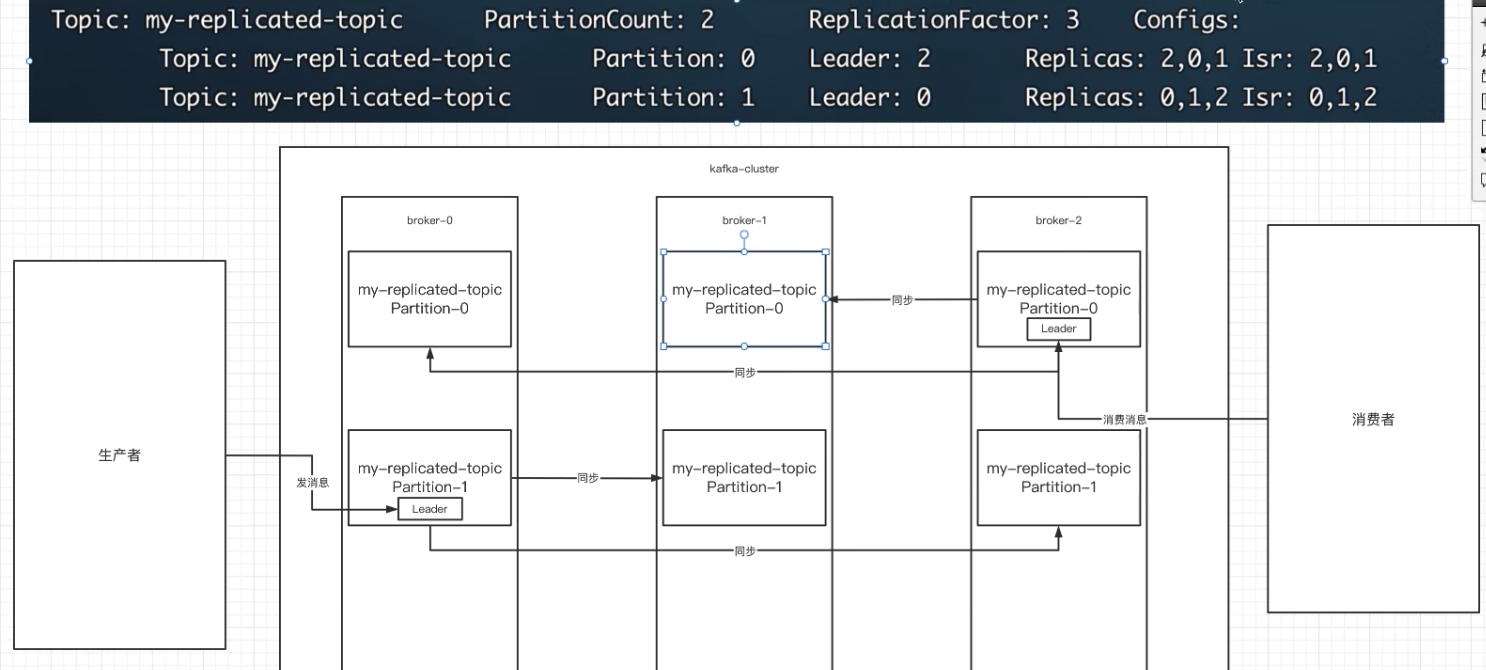The image size is (1486, 670).
Task: Click left-middle resize handle of selected Partition-0 box
Action: pos(663,299)
